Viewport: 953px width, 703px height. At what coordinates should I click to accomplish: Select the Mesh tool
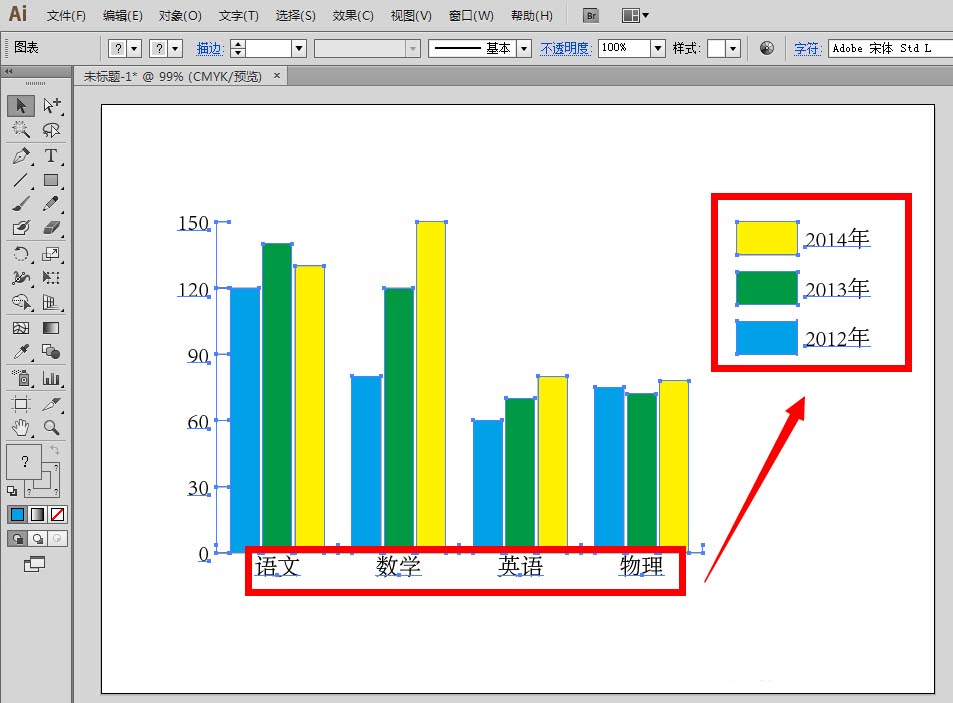(21, 328)
